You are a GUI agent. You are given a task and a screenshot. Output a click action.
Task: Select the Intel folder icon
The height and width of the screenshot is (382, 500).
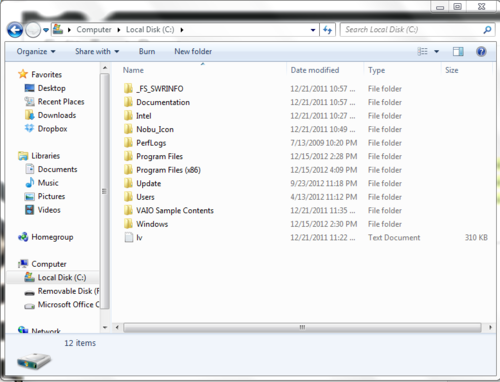[128, 116]
